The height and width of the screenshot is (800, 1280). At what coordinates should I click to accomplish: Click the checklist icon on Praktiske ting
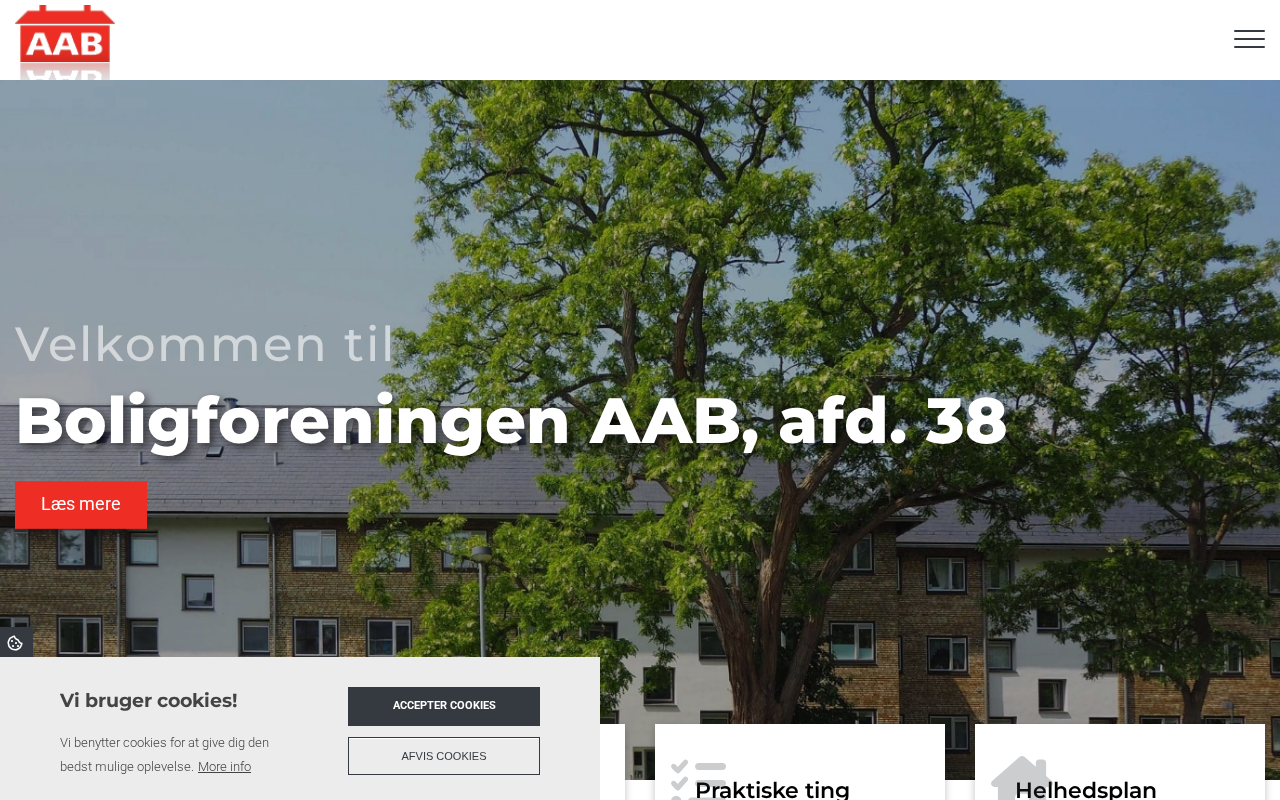[698, 780]
